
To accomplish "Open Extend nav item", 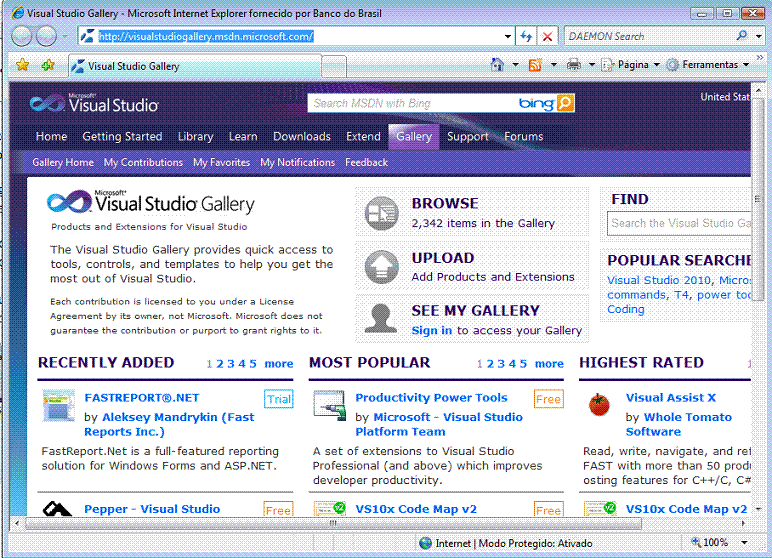I will click(363, 136).
